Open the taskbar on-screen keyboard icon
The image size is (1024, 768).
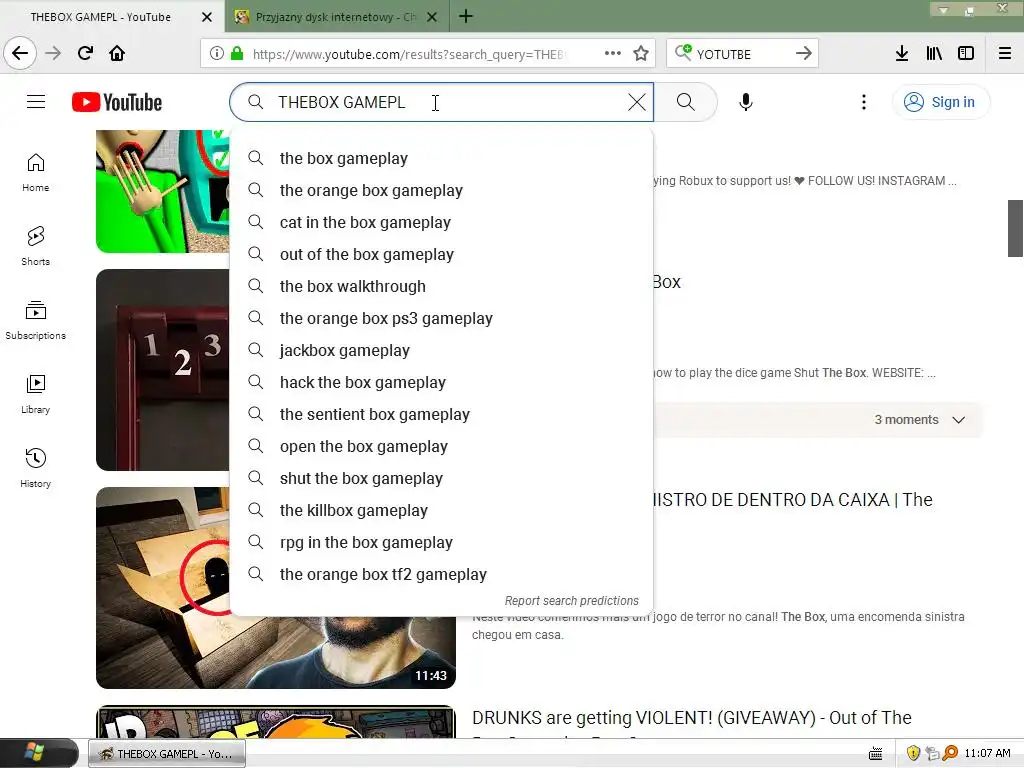click(876, 754)
